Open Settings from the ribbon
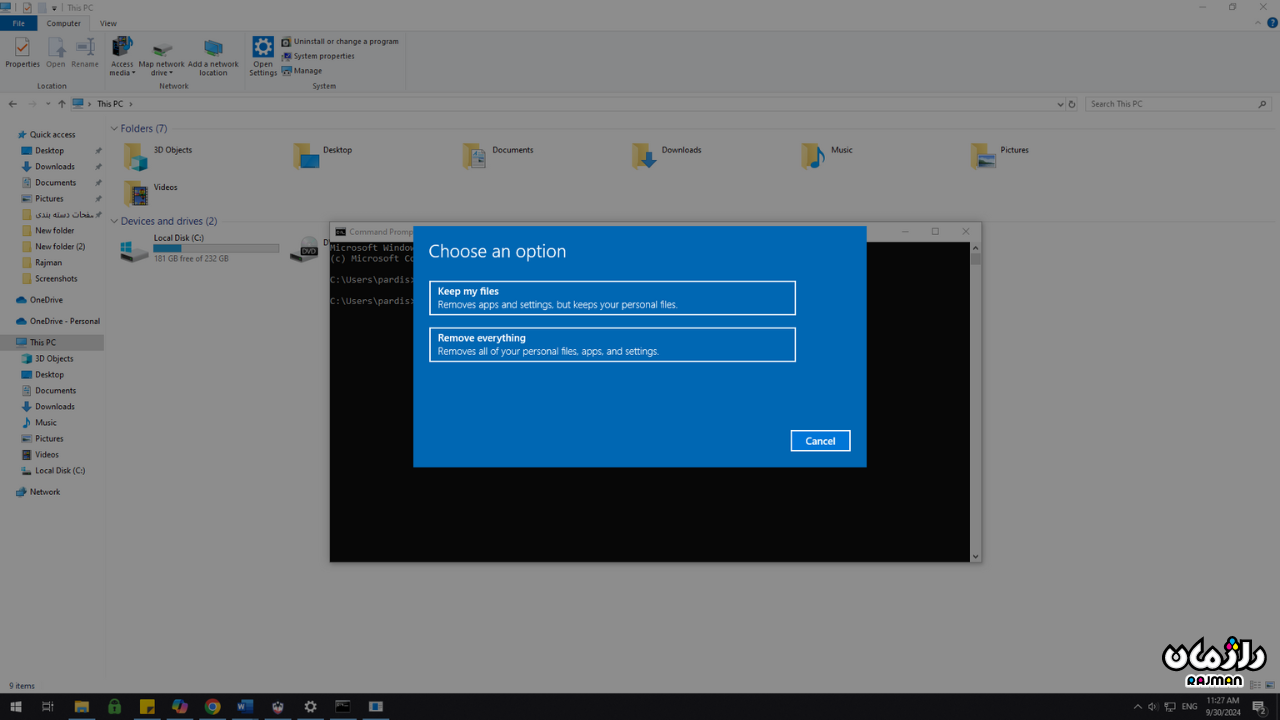The height and width of the screenshot is (720, 1280). [263, 56]
